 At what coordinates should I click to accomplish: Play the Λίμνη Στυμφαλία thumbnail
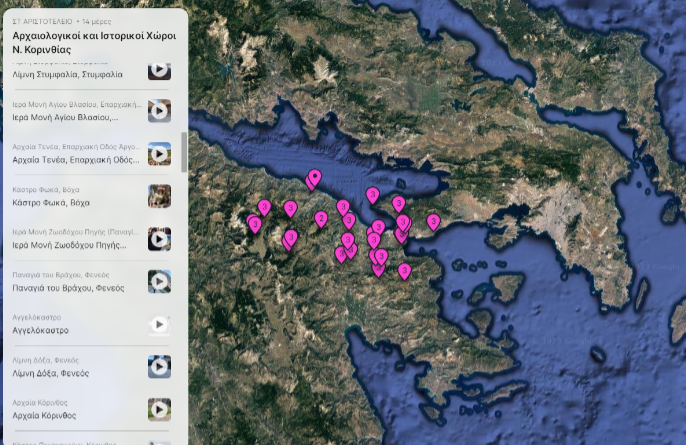tap(159, 70)
